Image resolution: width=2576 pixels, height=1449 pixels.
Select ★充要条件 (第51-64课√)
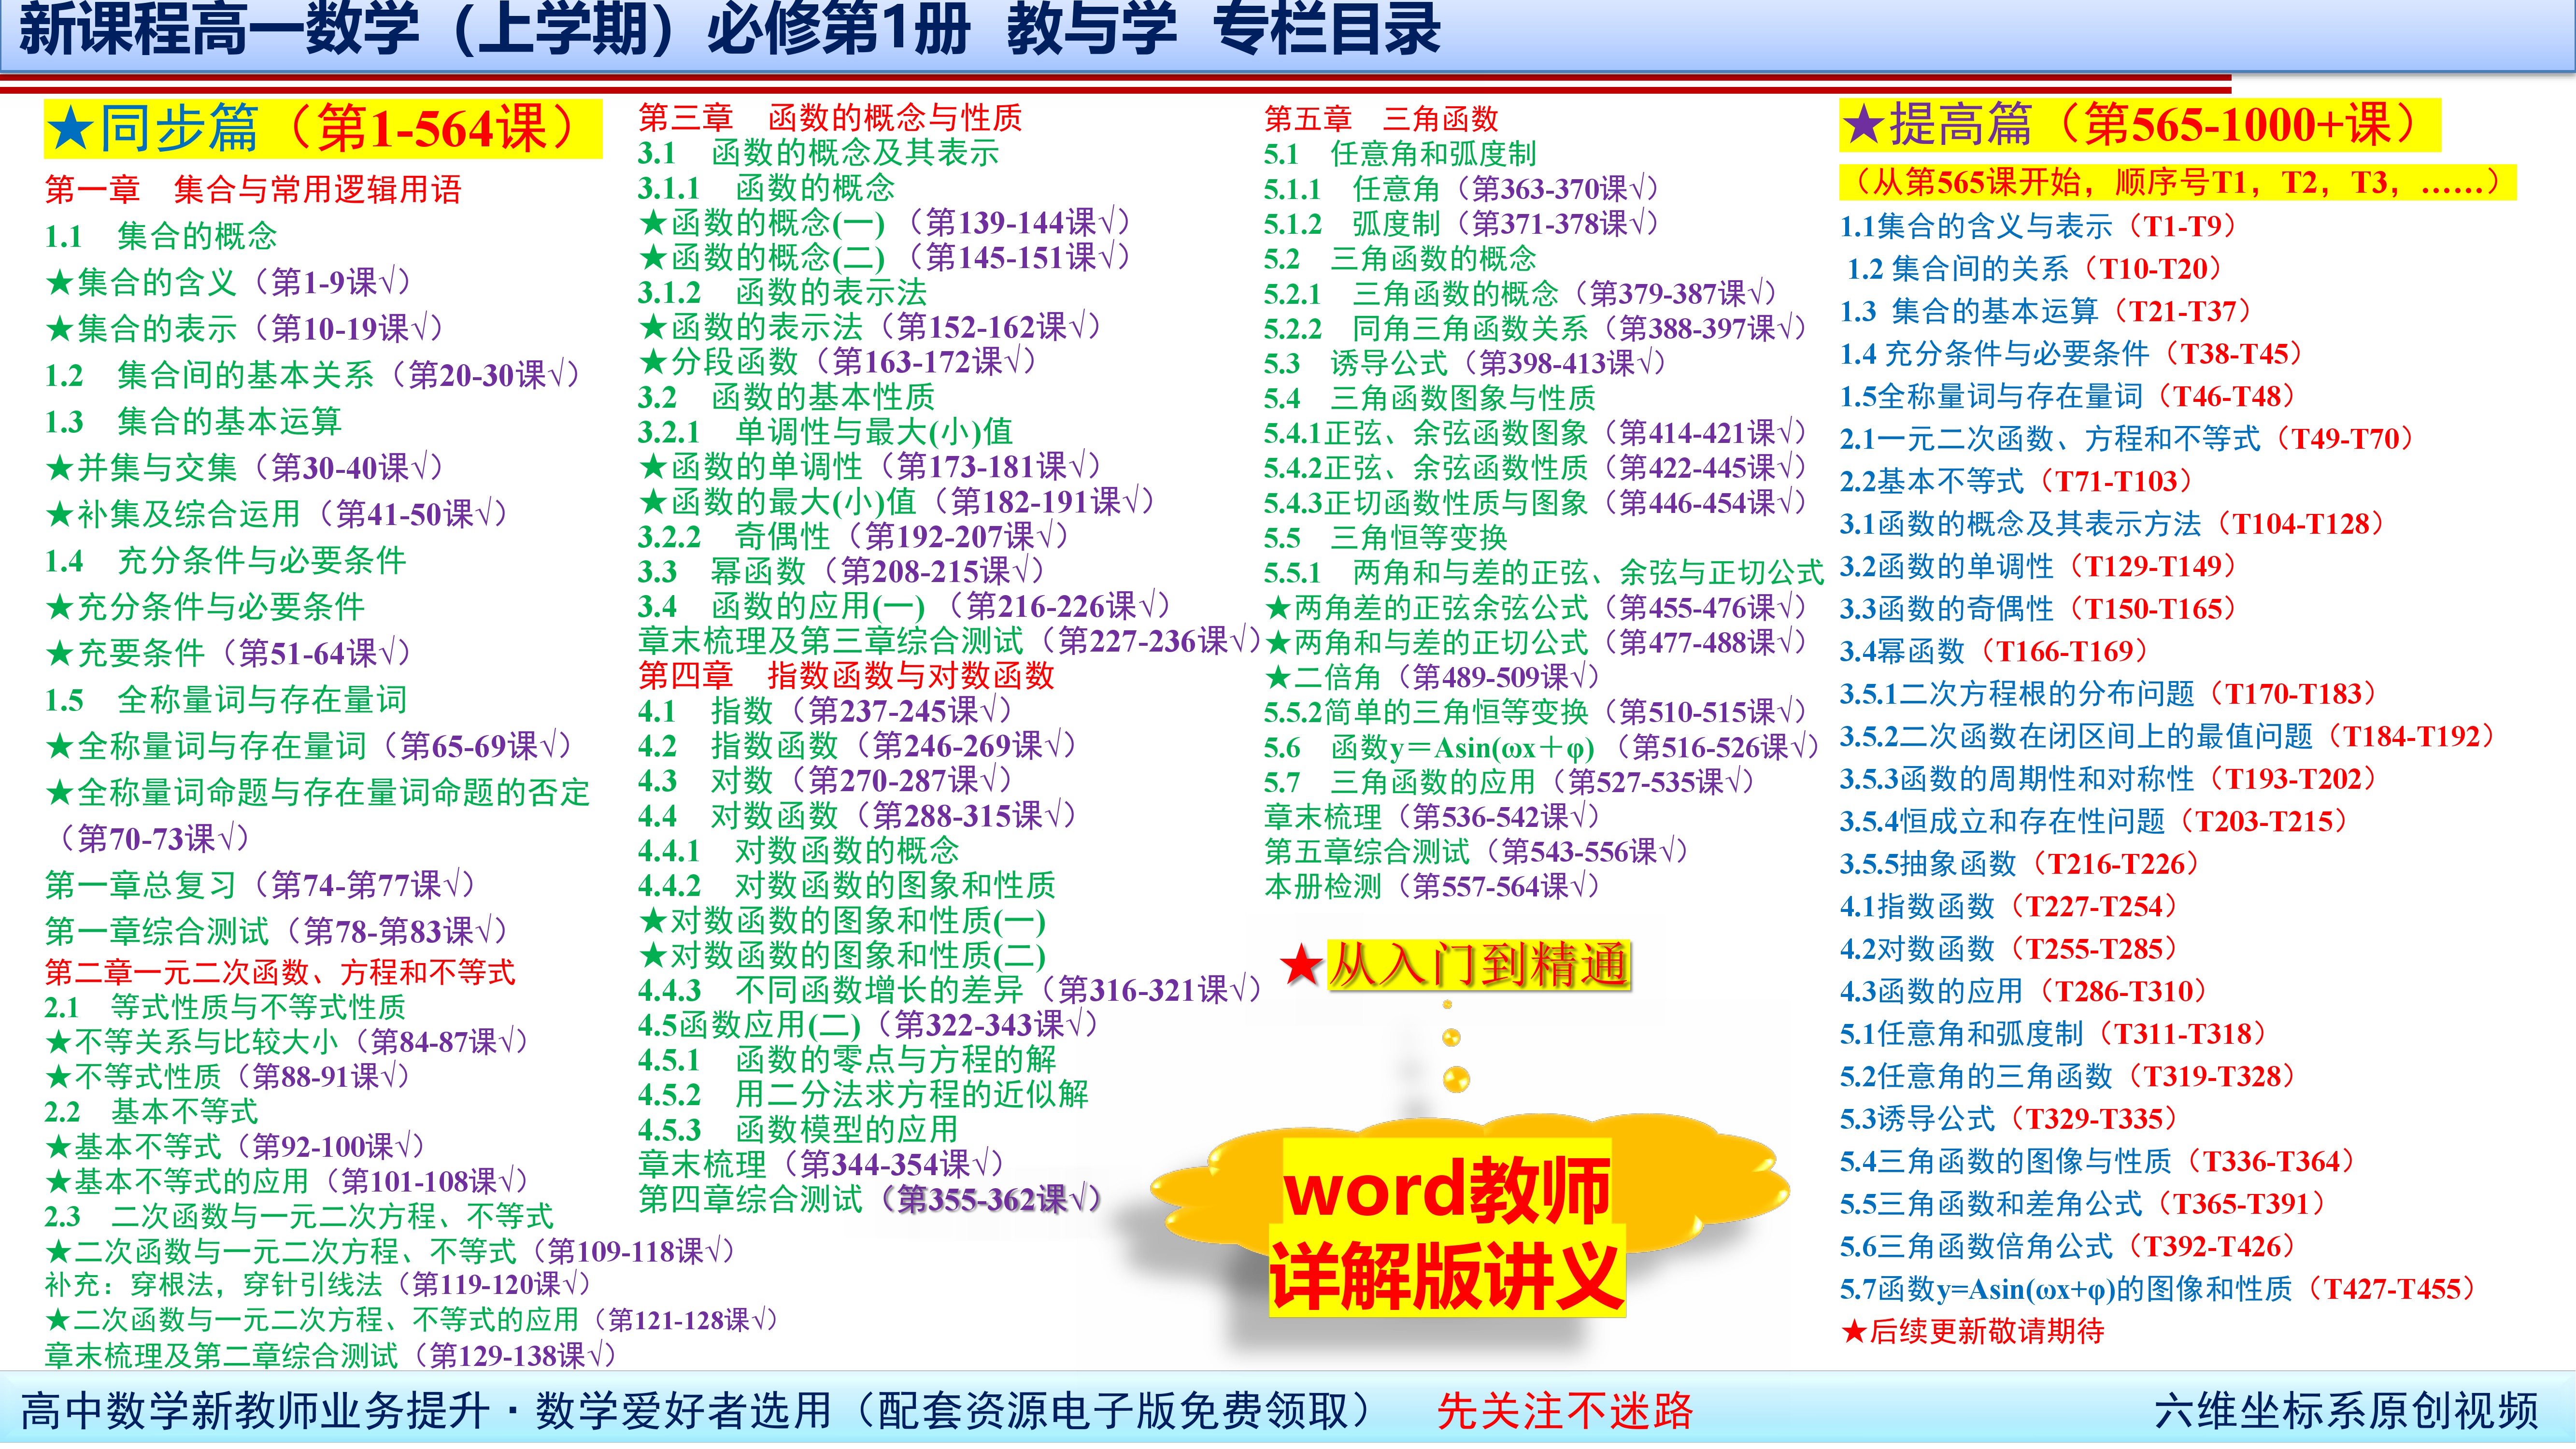[x=229, y=653]
